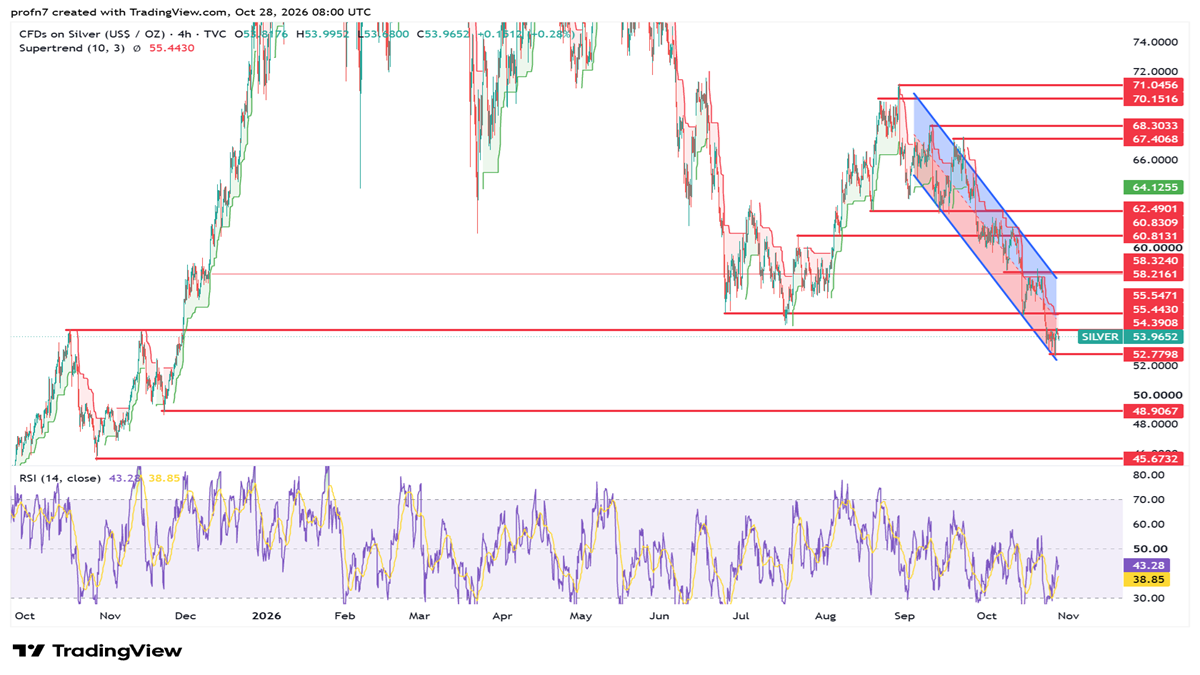Click the 58.3240 price level label
1200x675 pixels.
click(1156, 260)
